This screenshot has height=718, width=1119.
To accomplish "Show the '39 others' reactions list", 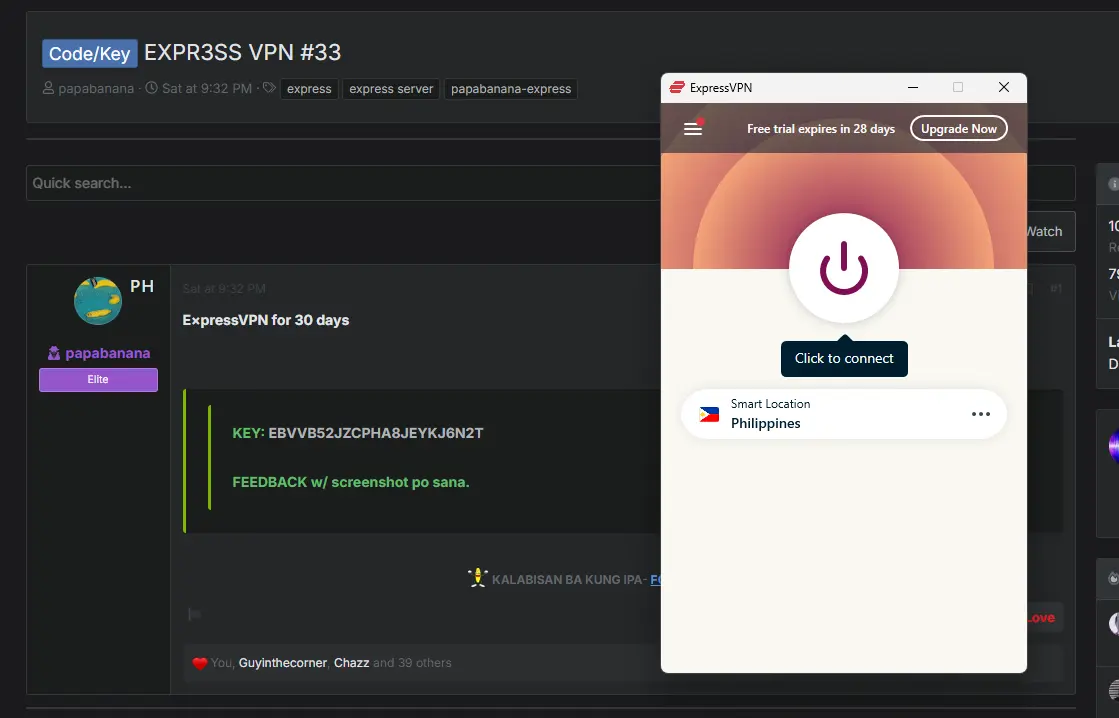I will pos(425,663).
